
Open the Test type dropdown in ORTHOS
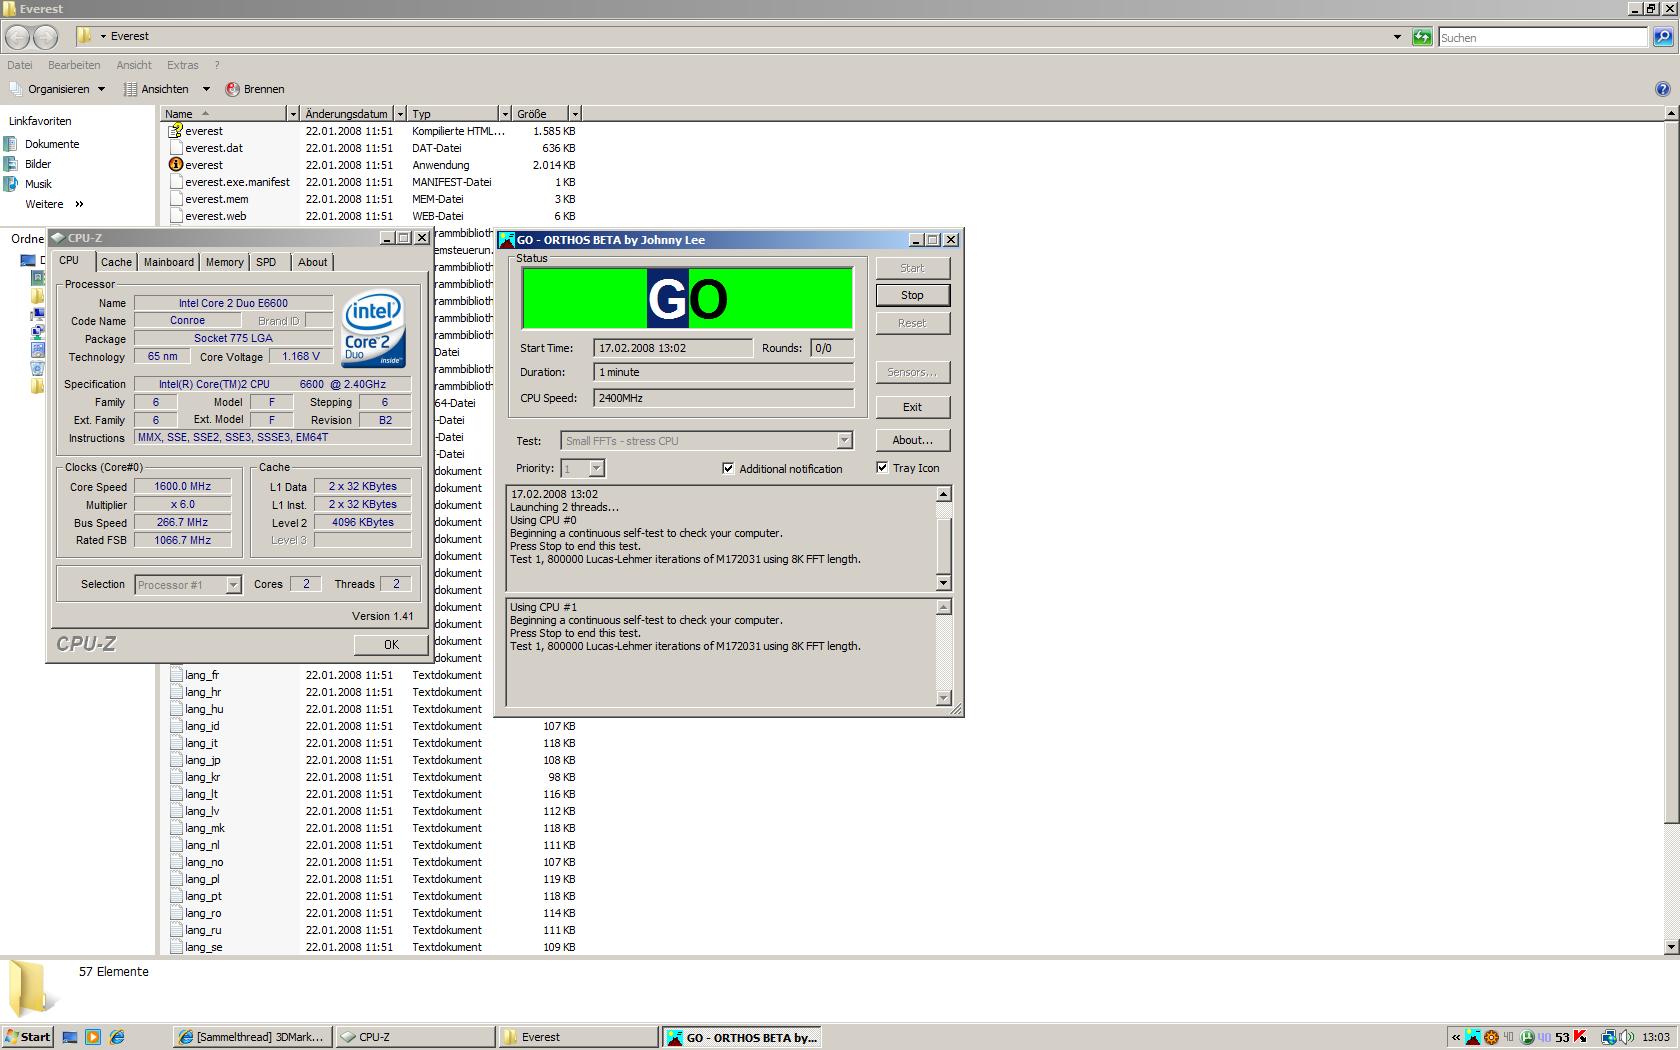tap(844, 441)
